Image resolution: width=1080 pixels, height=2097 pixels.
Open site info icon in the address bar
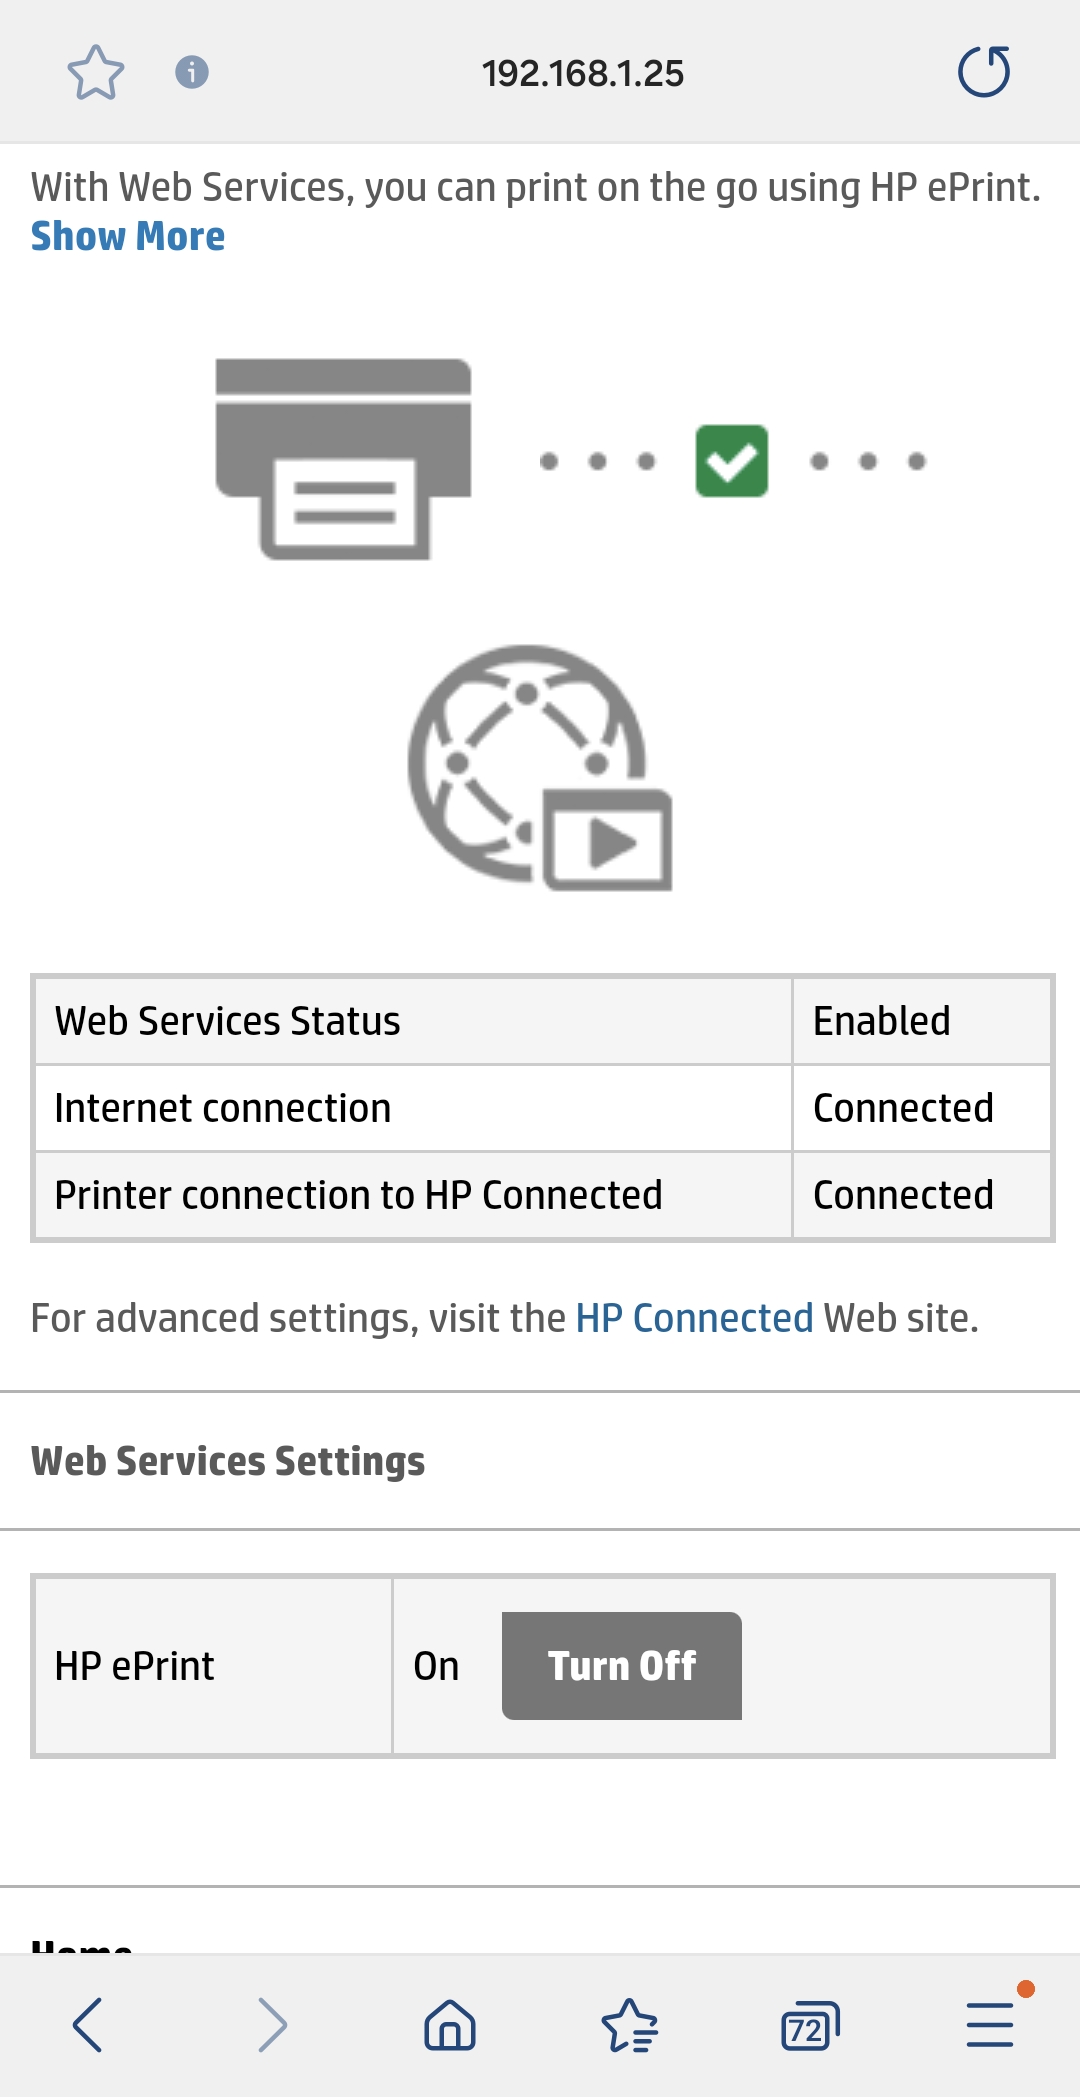pos(191,72)
